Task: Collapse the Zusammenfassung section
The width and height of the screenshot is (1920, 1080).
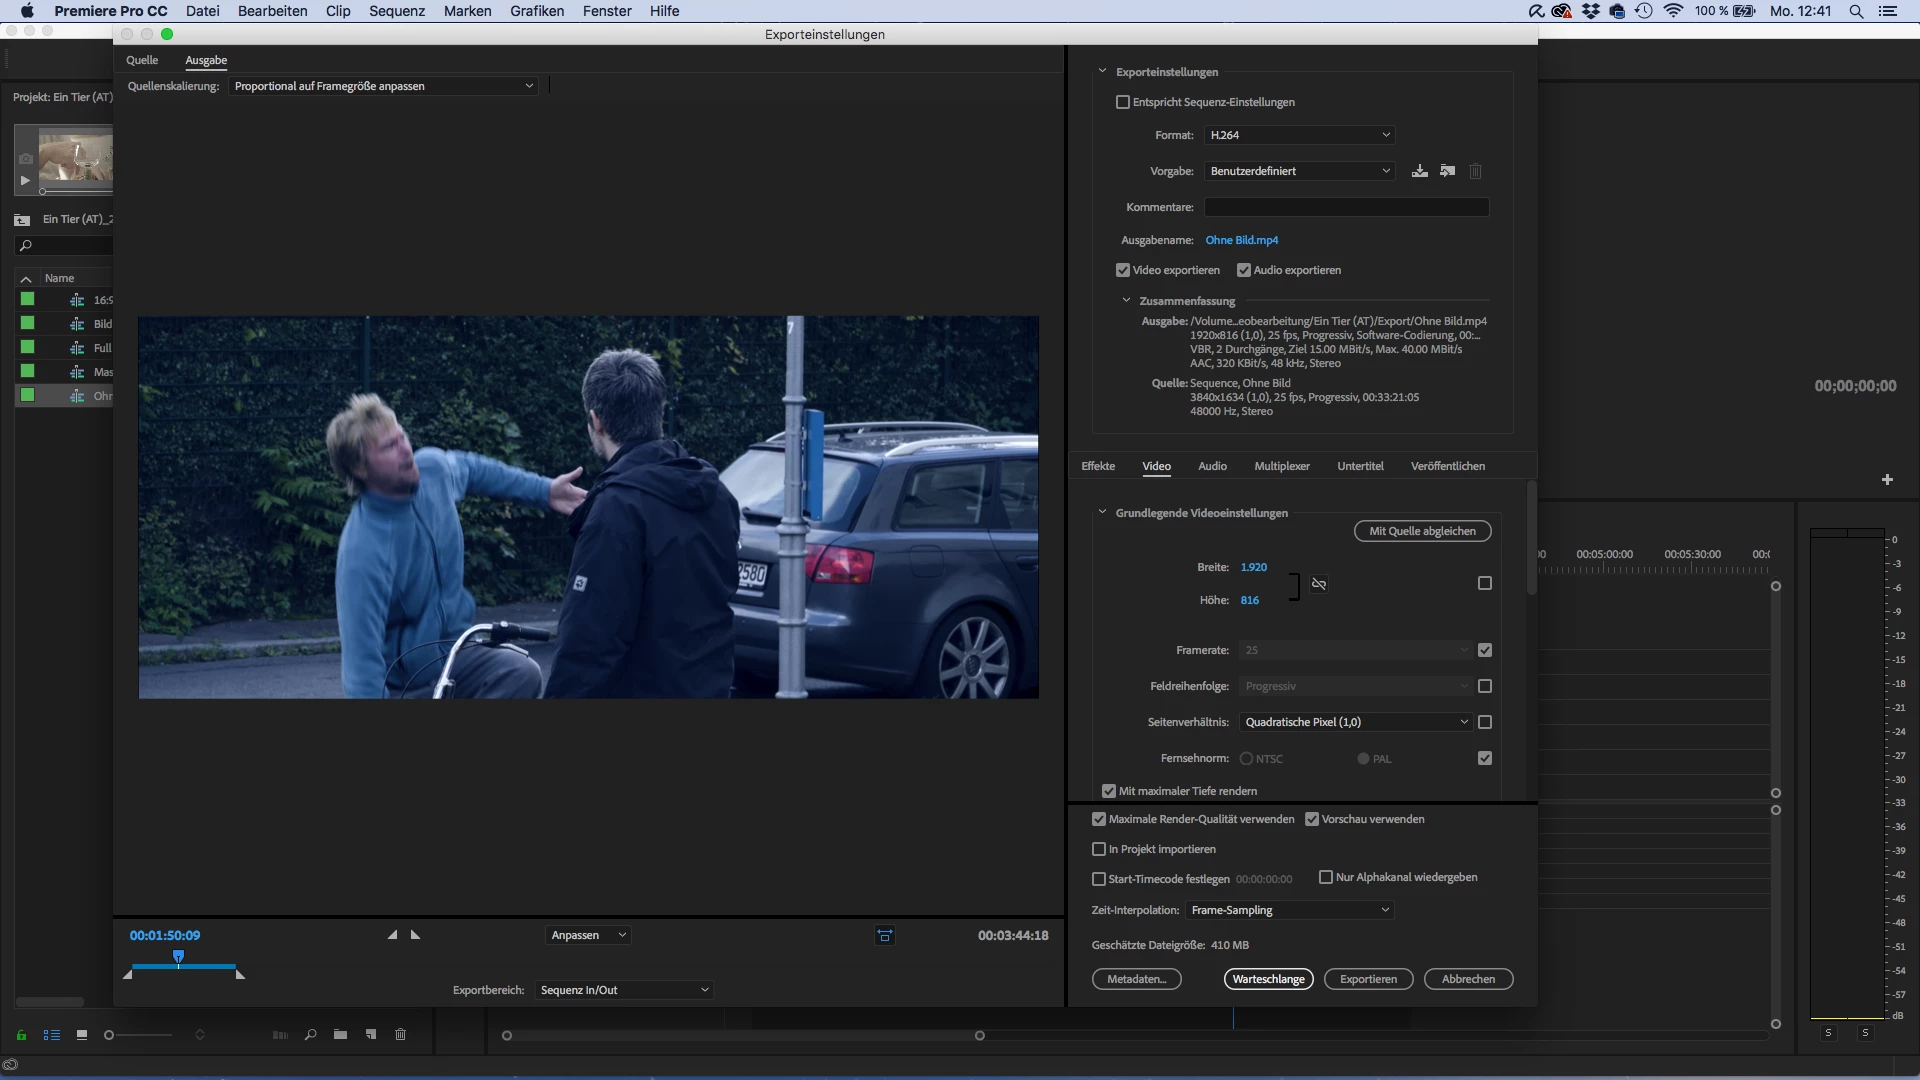Action: 1126,301
